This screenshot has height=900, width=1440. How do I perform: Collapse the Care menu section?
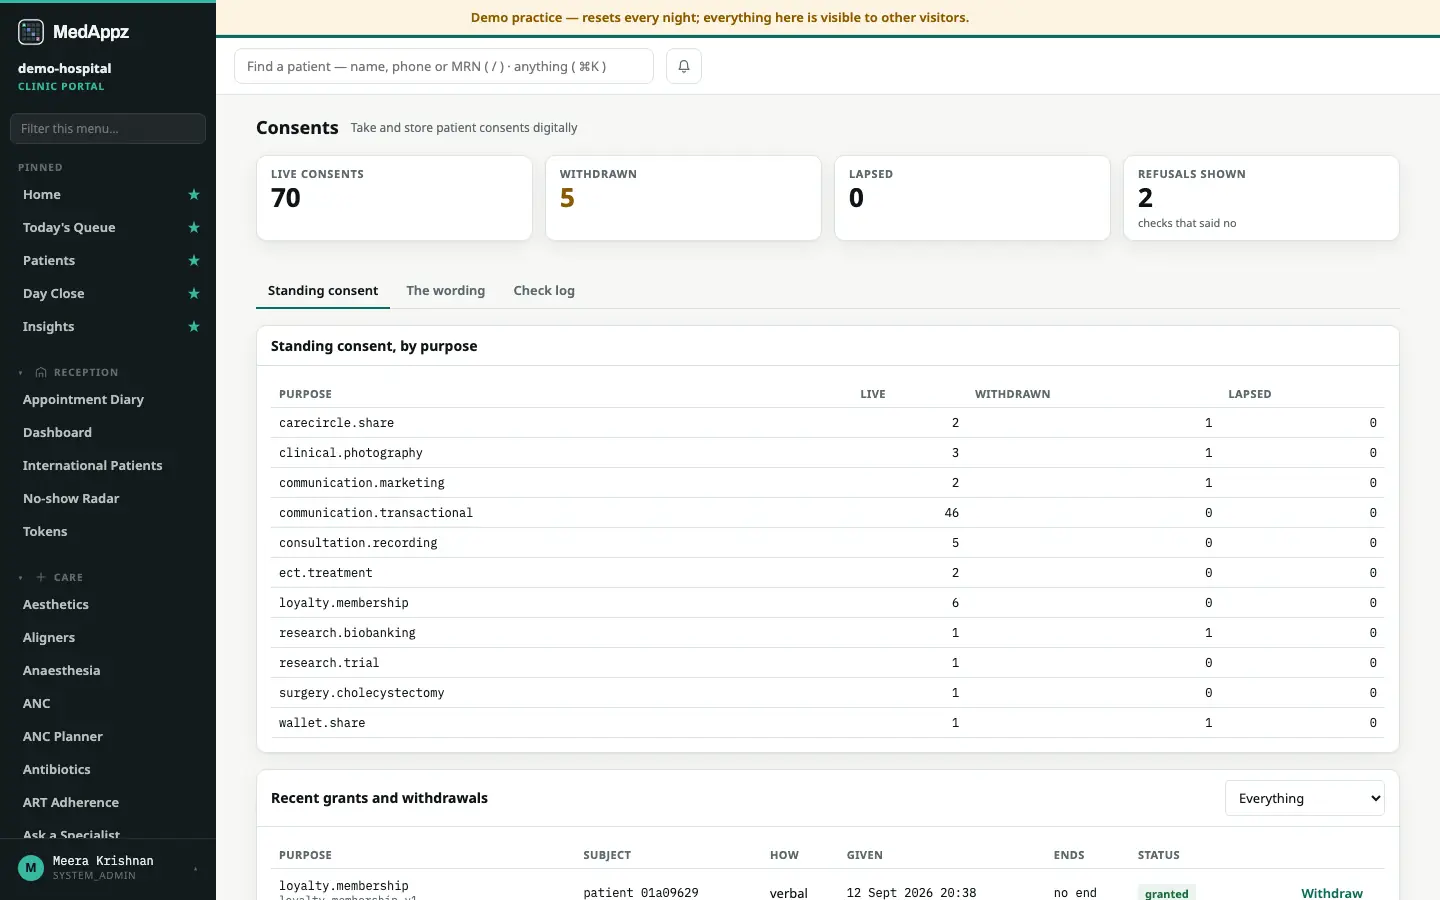point(20,578)
